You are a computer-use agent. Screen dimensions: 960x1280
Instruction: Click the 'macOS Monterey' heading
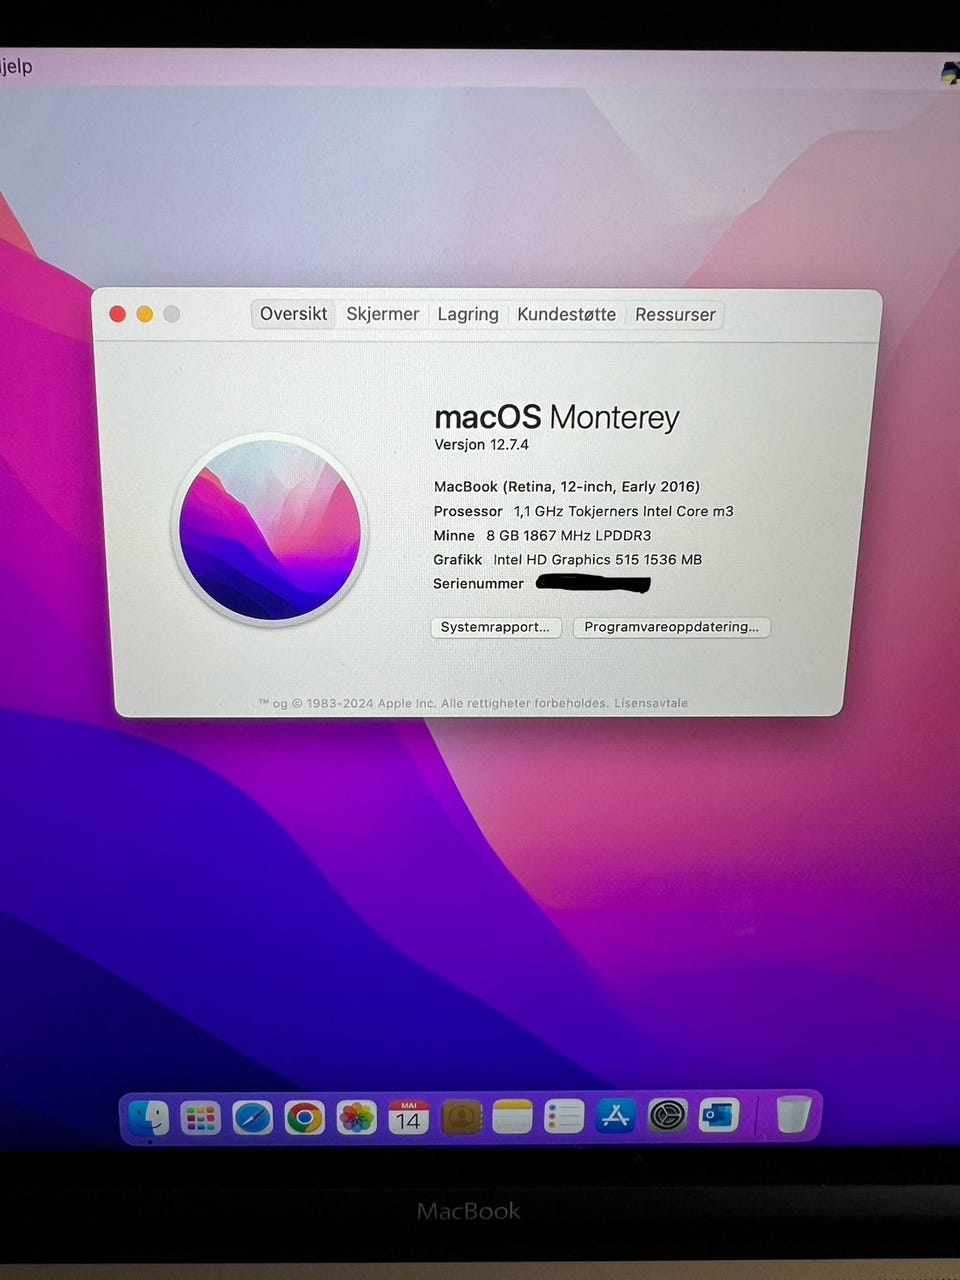point(557,417)
